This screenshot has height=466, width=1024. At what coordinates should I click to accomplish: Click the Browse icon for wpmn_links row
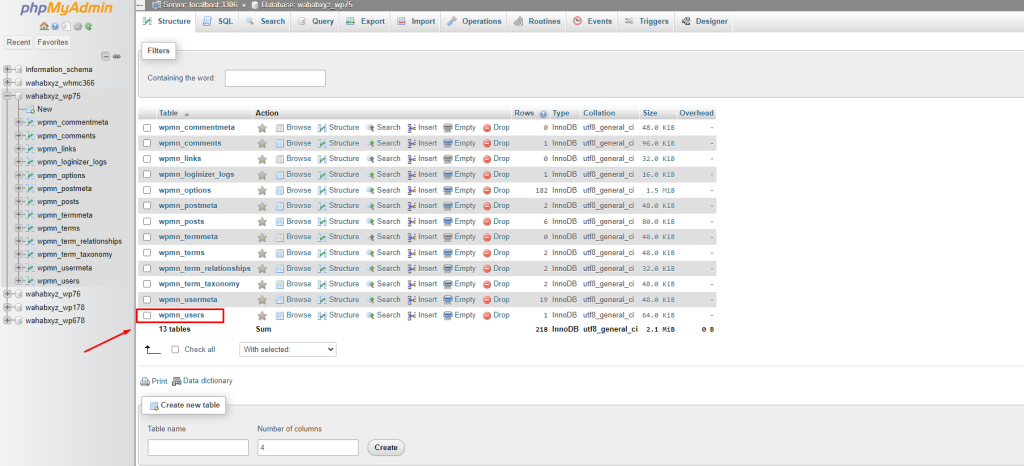[280, 159]
